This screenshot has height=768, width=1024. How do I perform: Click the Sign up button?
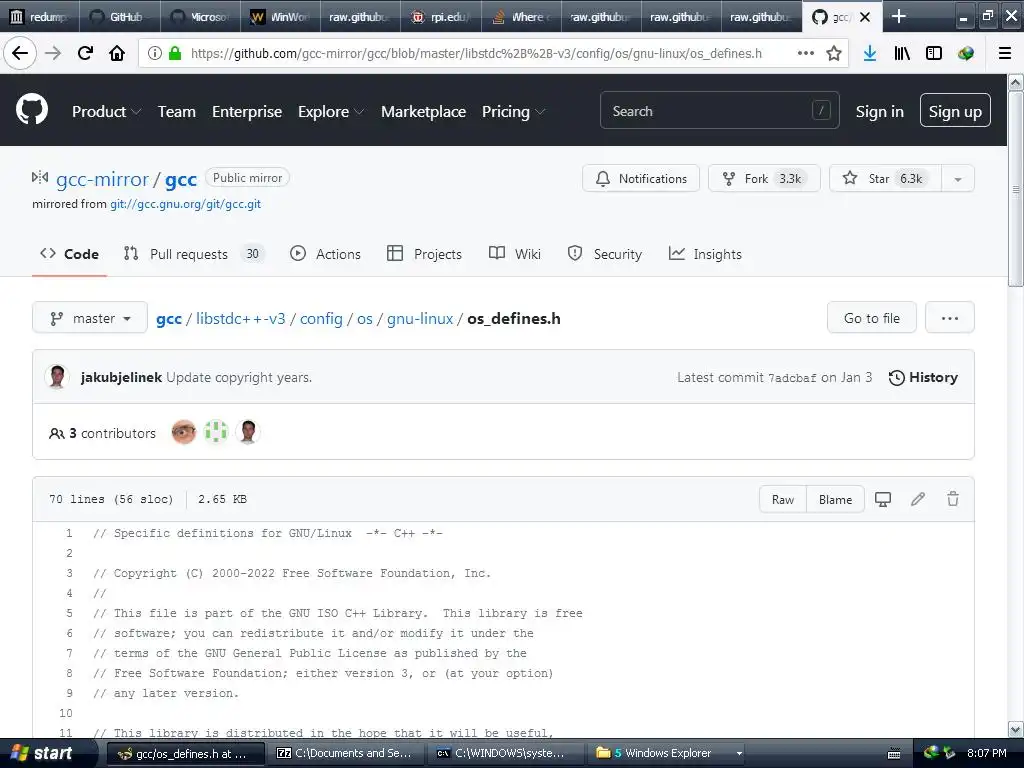955,110
